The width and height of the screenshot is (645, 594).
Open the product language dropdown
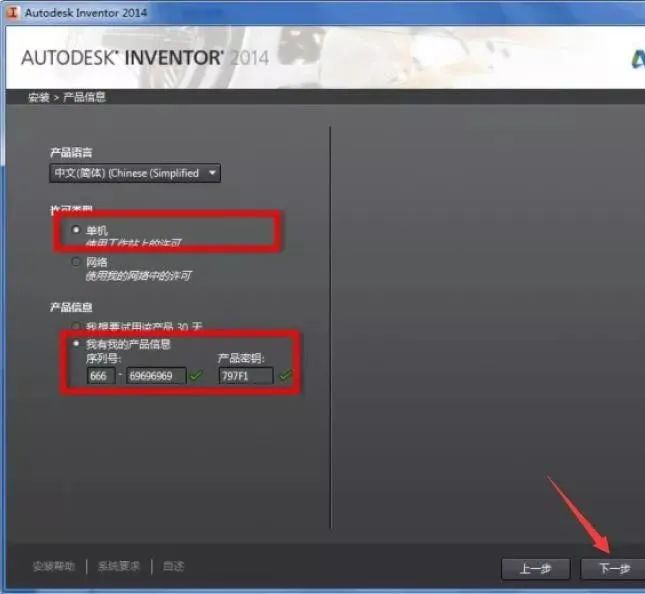pyautogui.click(x=135, y=173)
